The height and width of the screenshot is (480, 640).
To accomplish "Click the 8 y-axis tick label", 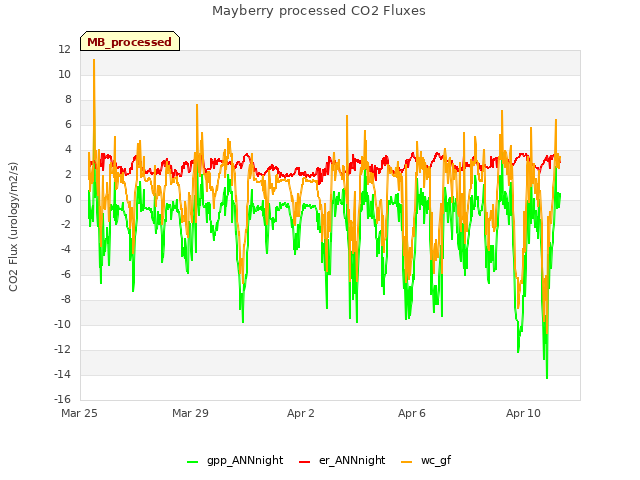I will click(68, 99).
